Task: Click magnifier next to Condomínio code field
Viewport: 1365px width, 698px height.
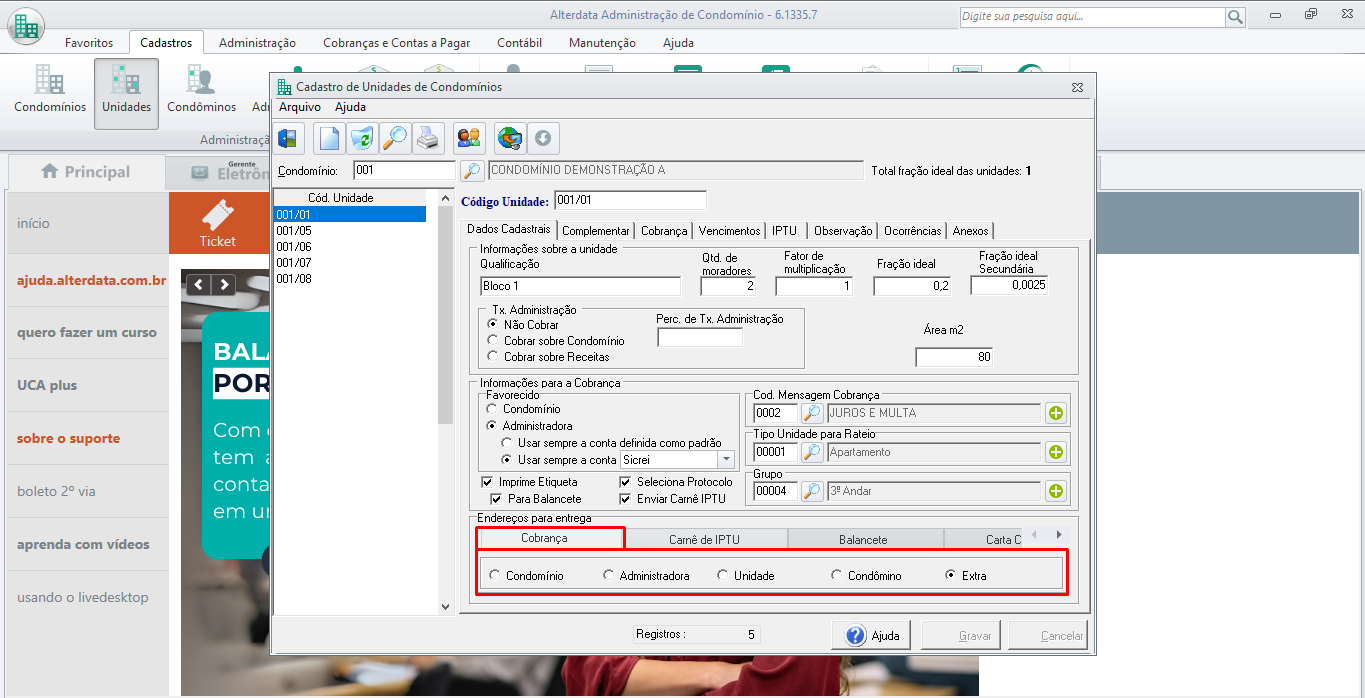Action: (472, 171)
